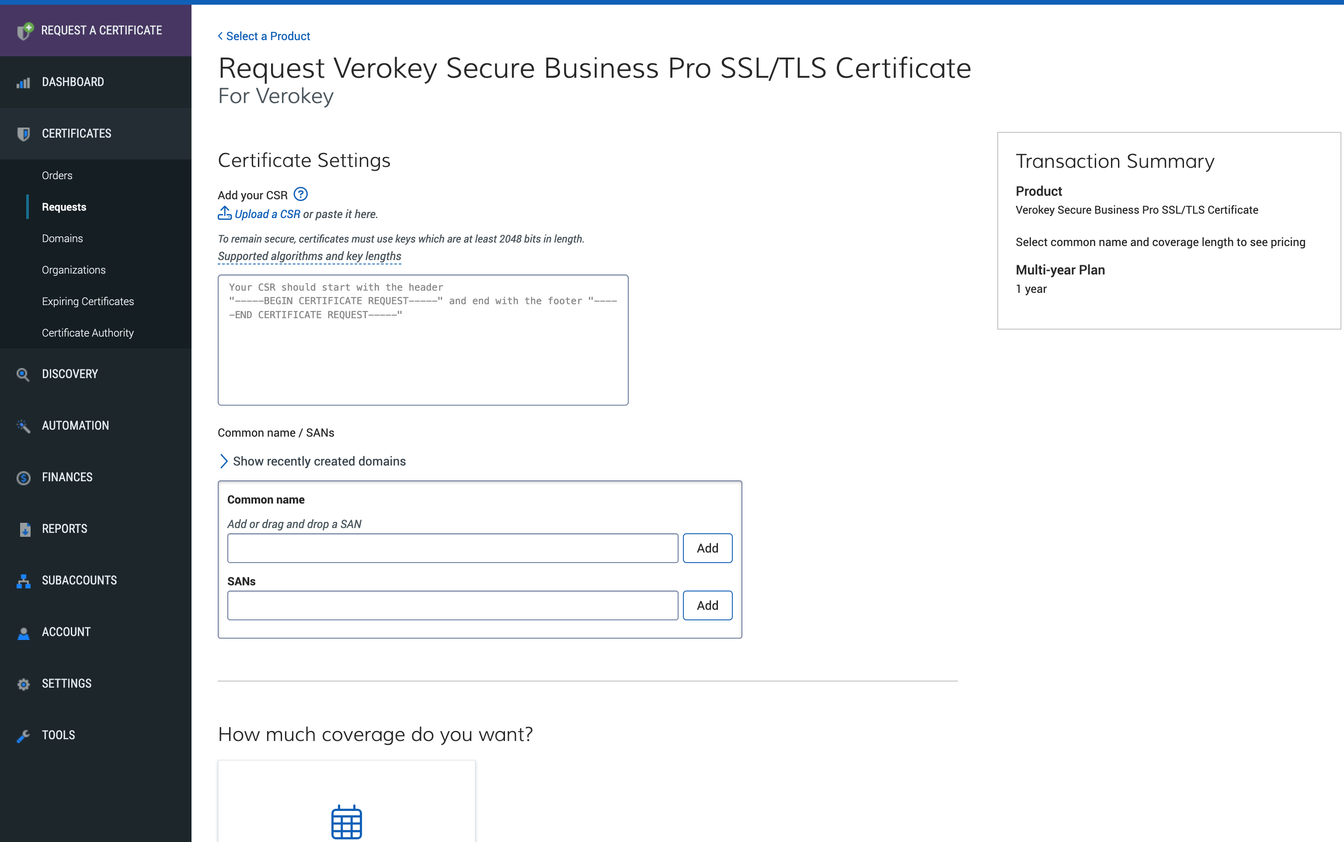Click Add beside the Common name field

[707, 547]
